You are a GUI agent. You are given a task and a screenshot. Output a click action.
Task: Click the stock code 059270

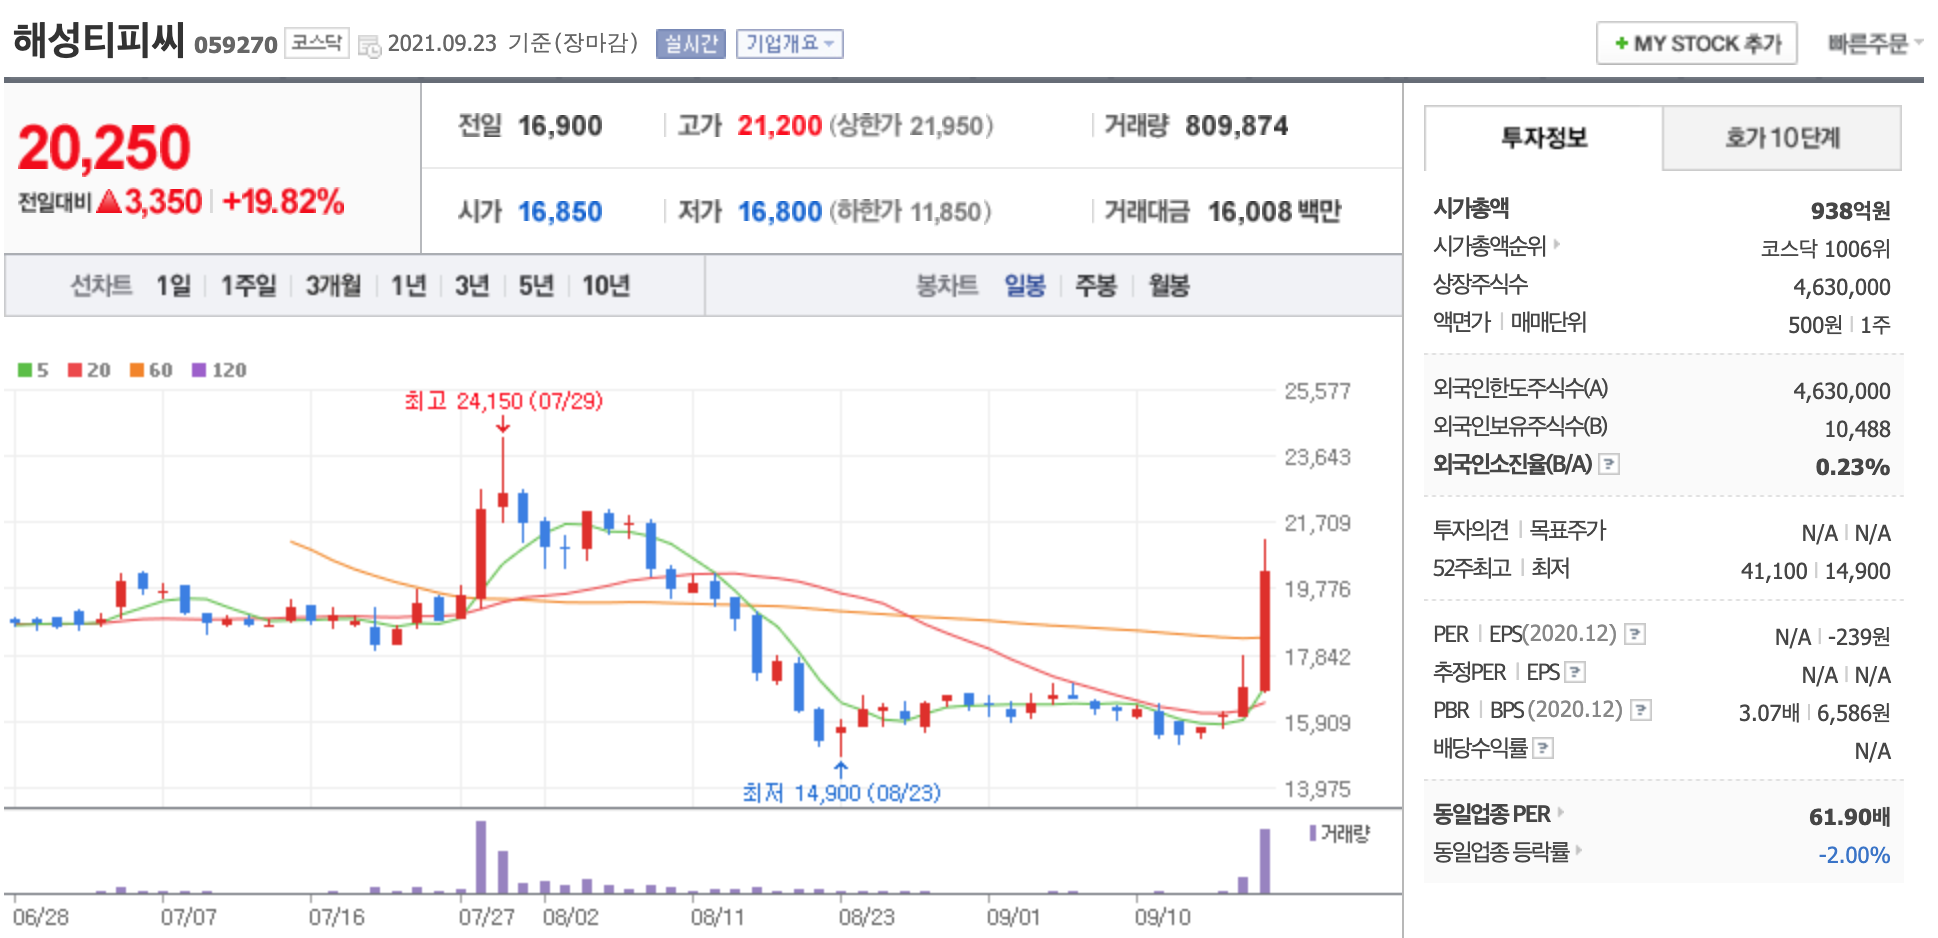coord(236,45)
